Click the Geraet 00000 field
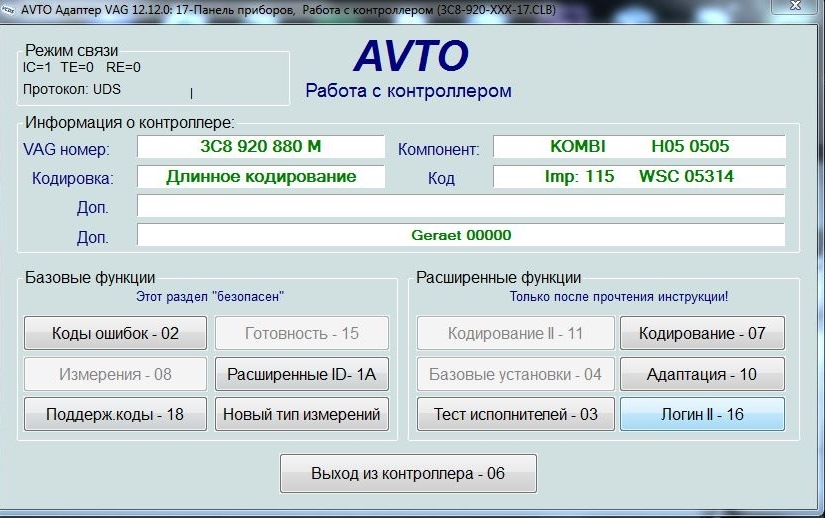Viewport: 825px width, 518px height. pyautogui.click(x=461, y=235)
